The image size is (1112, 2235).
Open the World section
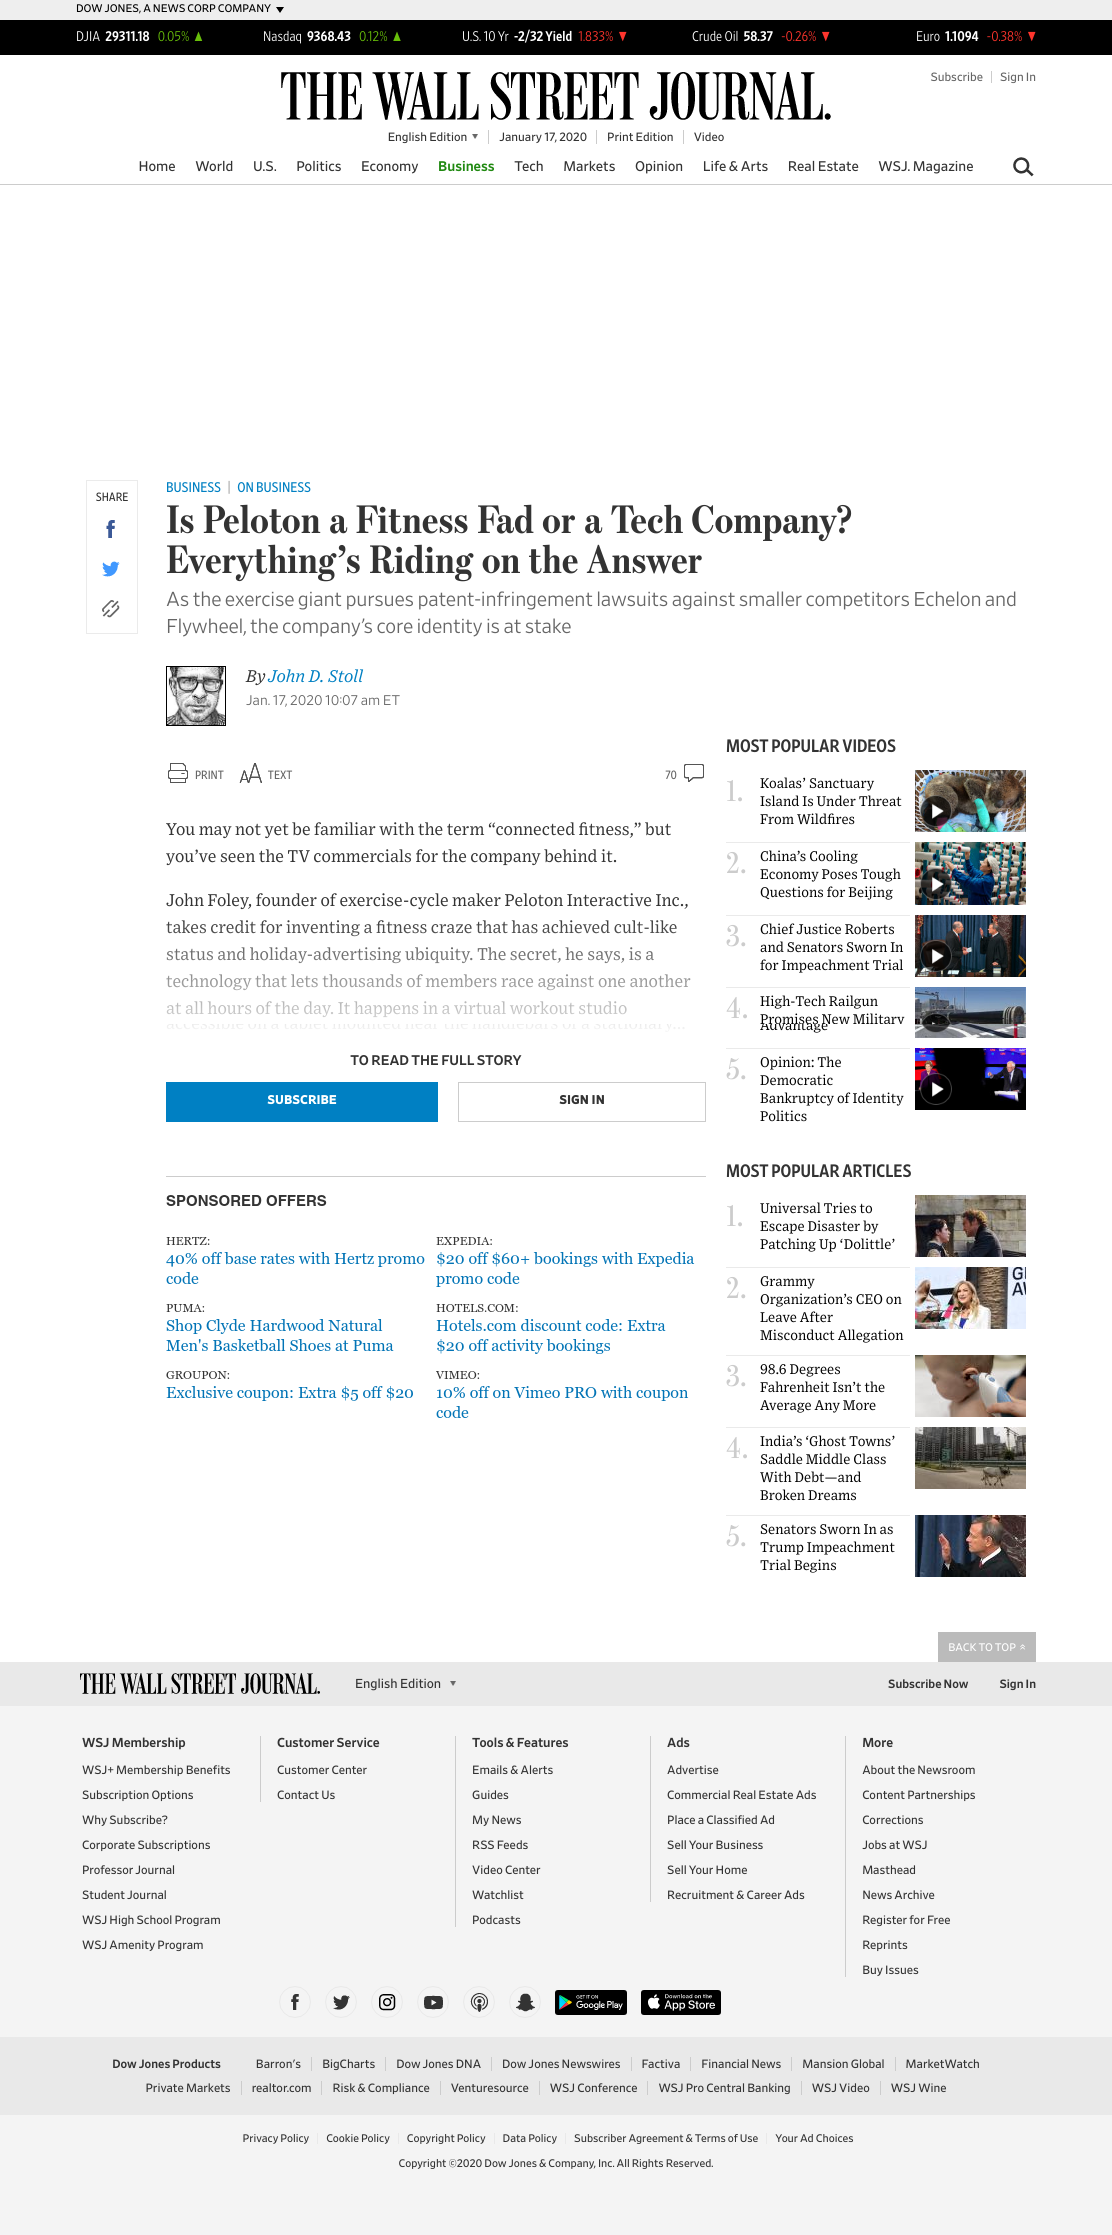[x=214, y=166]
